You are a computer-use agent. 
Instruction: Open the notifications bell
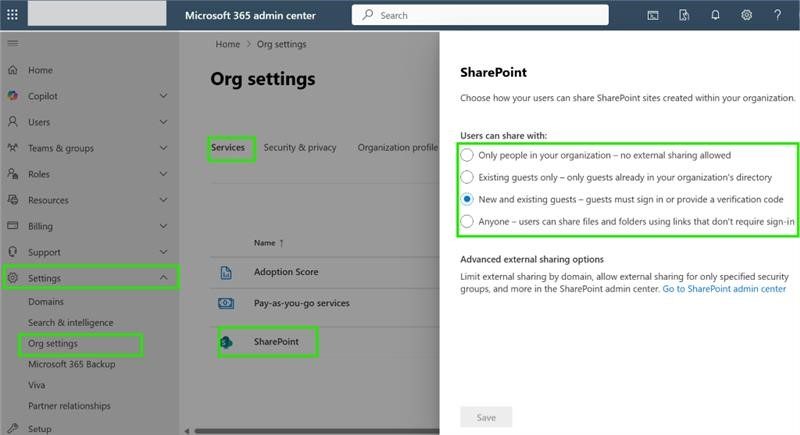[x=715, y=15]
